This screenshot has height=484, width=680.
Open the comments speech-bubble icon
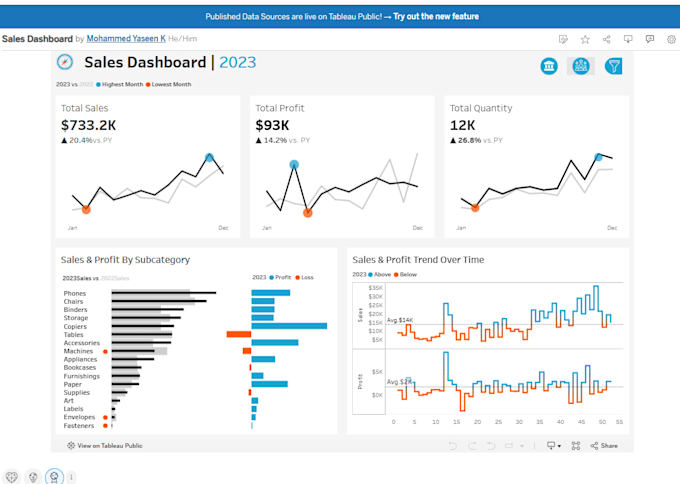coord(650,39)
